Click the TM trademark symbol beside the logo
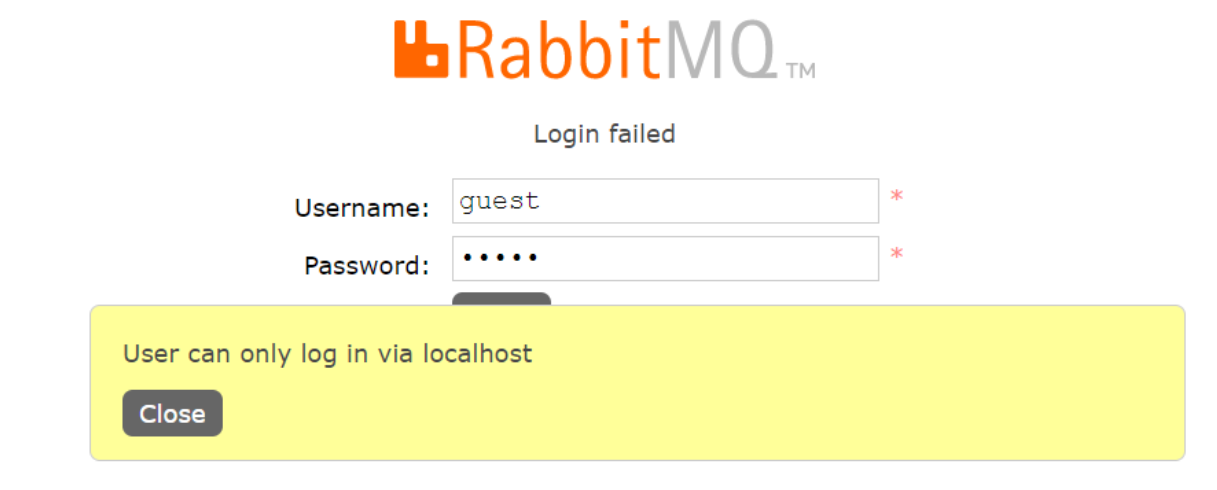Screen dimensions: 1217x490 [x=800, y=71]
